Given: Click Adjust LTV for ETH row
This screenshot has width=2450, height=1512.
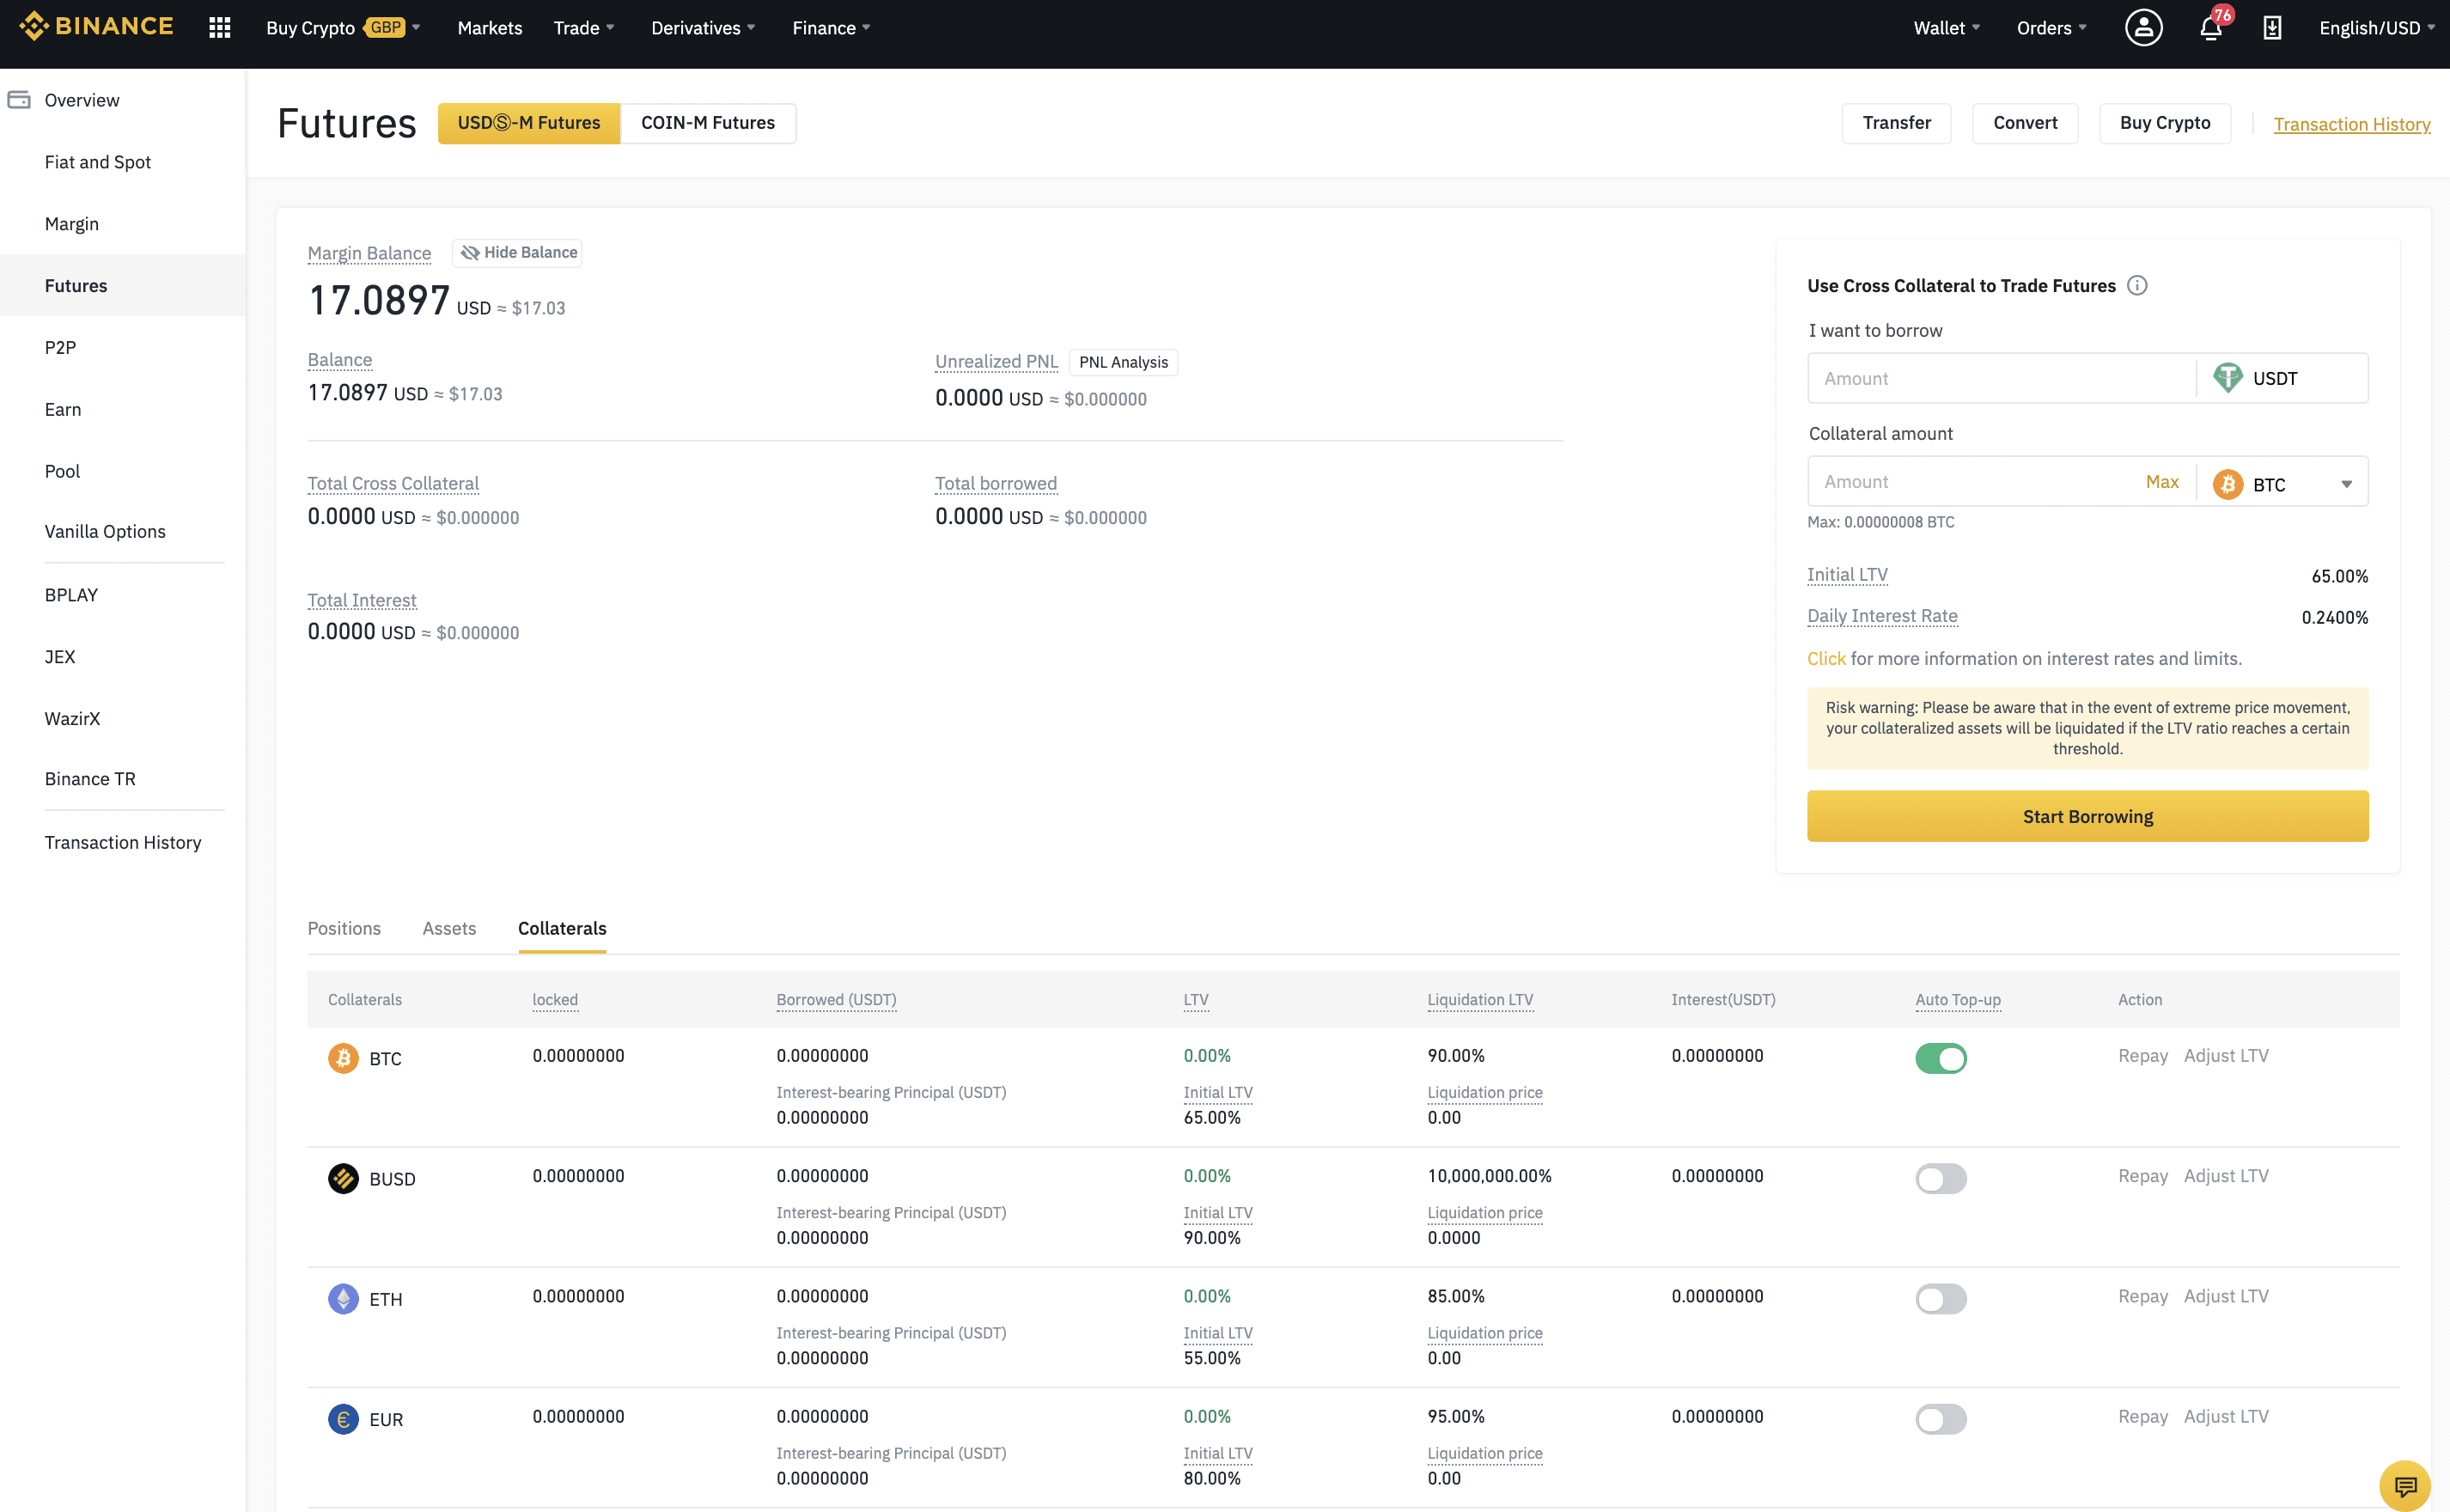Looking at the screenshot, I should 2225,1296.
